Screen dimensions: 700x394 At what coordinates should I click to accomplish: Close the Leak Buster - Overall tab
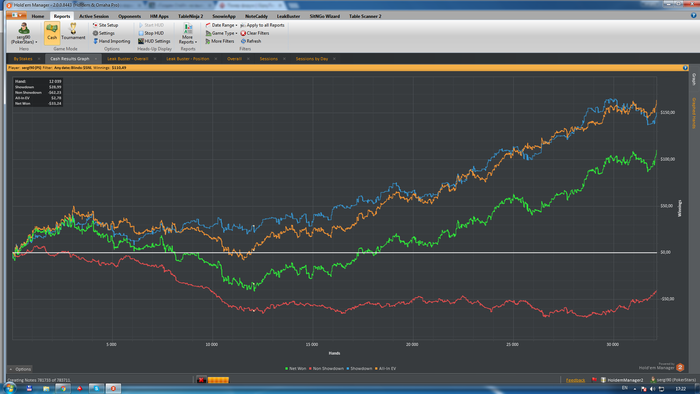coord(155,59)
